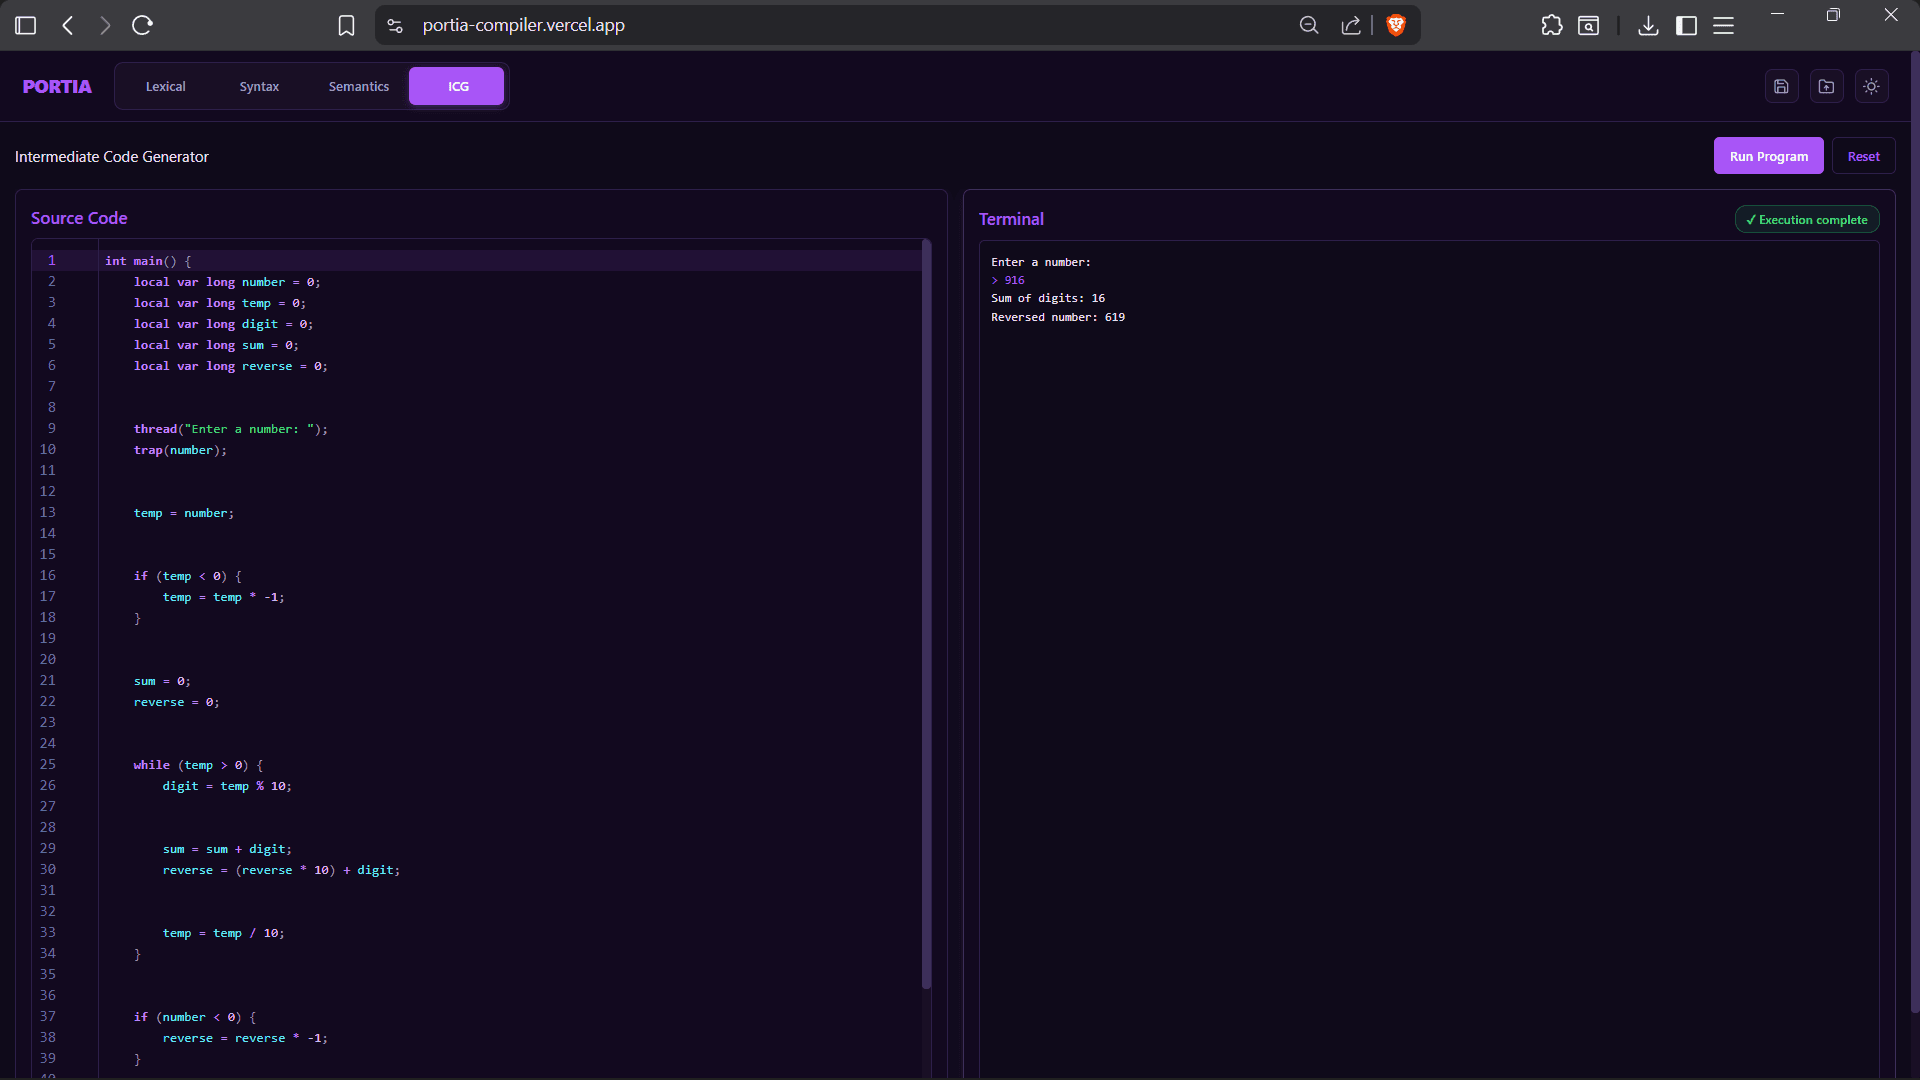
Task: Click the 'local var long reverse = 0;' line
Action: [x=231, y=366]
